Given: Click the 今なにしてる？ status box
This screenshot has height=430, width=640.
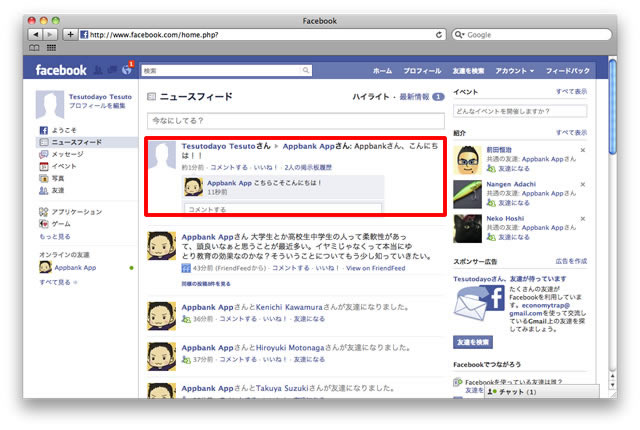Looking at the screenshot, I should click(x=296, y=121).
